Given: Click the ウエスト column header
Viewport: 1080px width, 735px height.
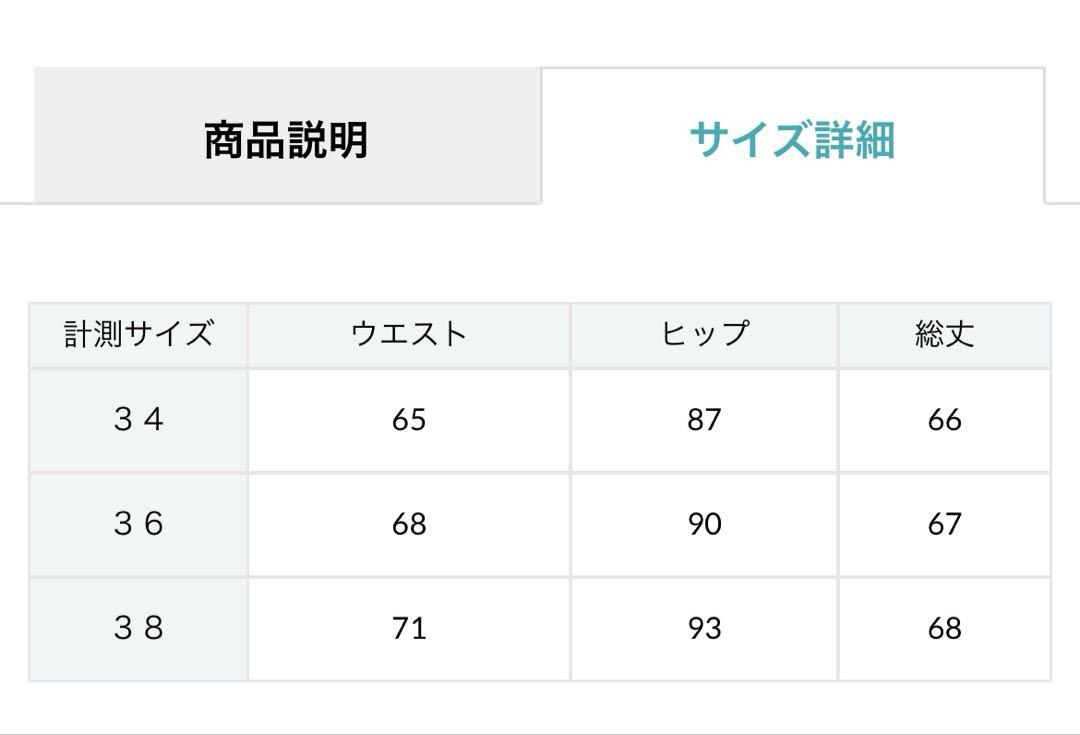Looking at the screenshot, I should [x=409, y=335].
